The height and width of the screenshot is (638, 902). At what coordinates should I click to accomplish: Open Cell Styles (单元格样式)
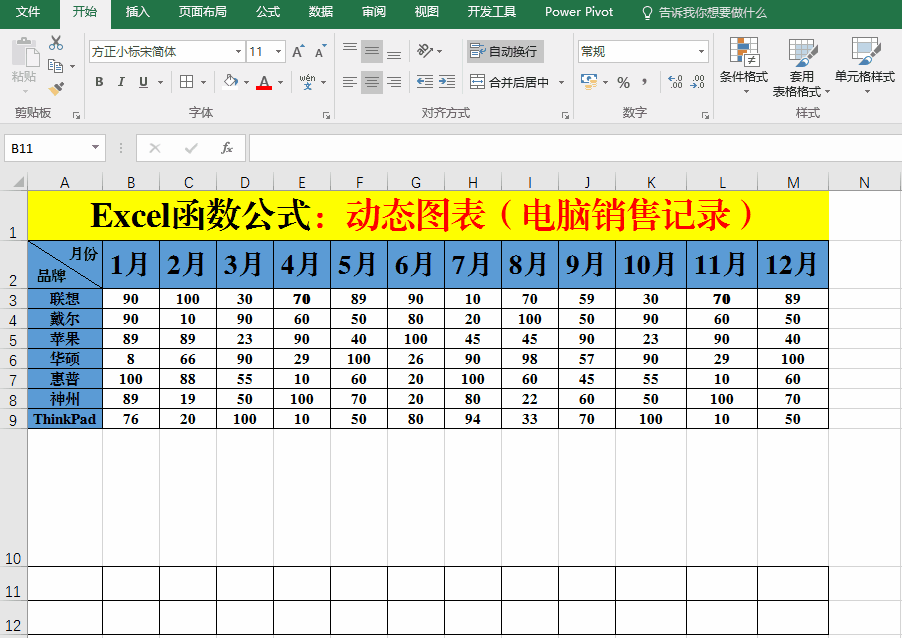[x=865, y=66]
